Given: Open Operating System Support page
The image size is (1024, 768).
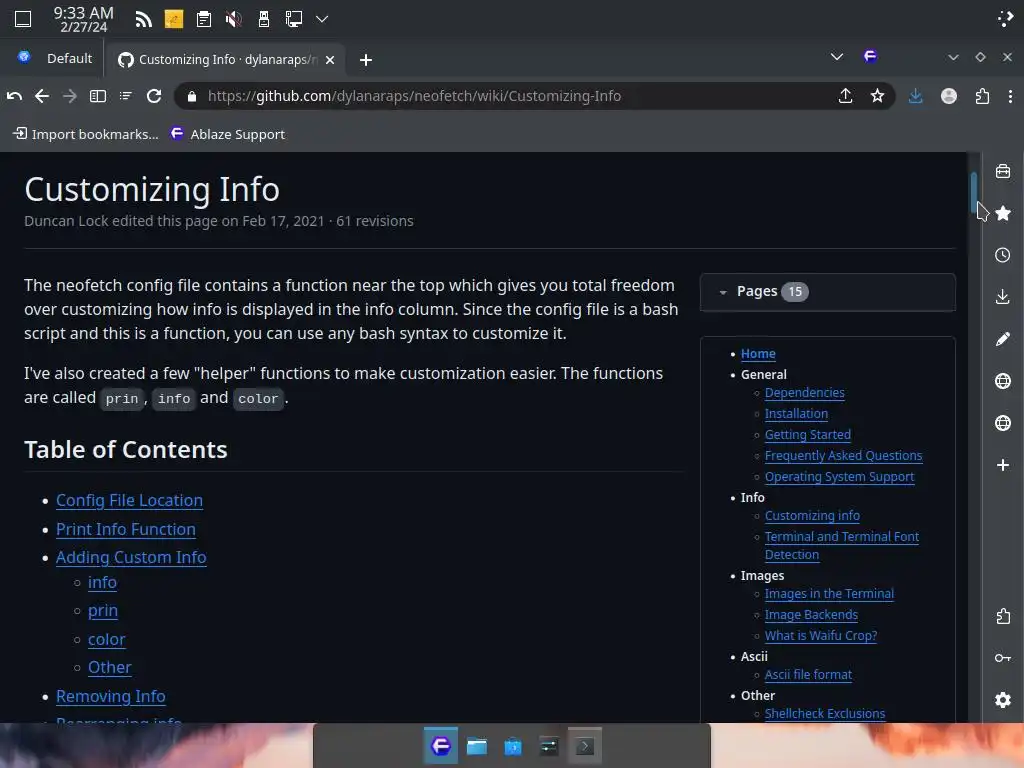Looking at the screenshot, I should pyautogui.click(x=839, y=477).
